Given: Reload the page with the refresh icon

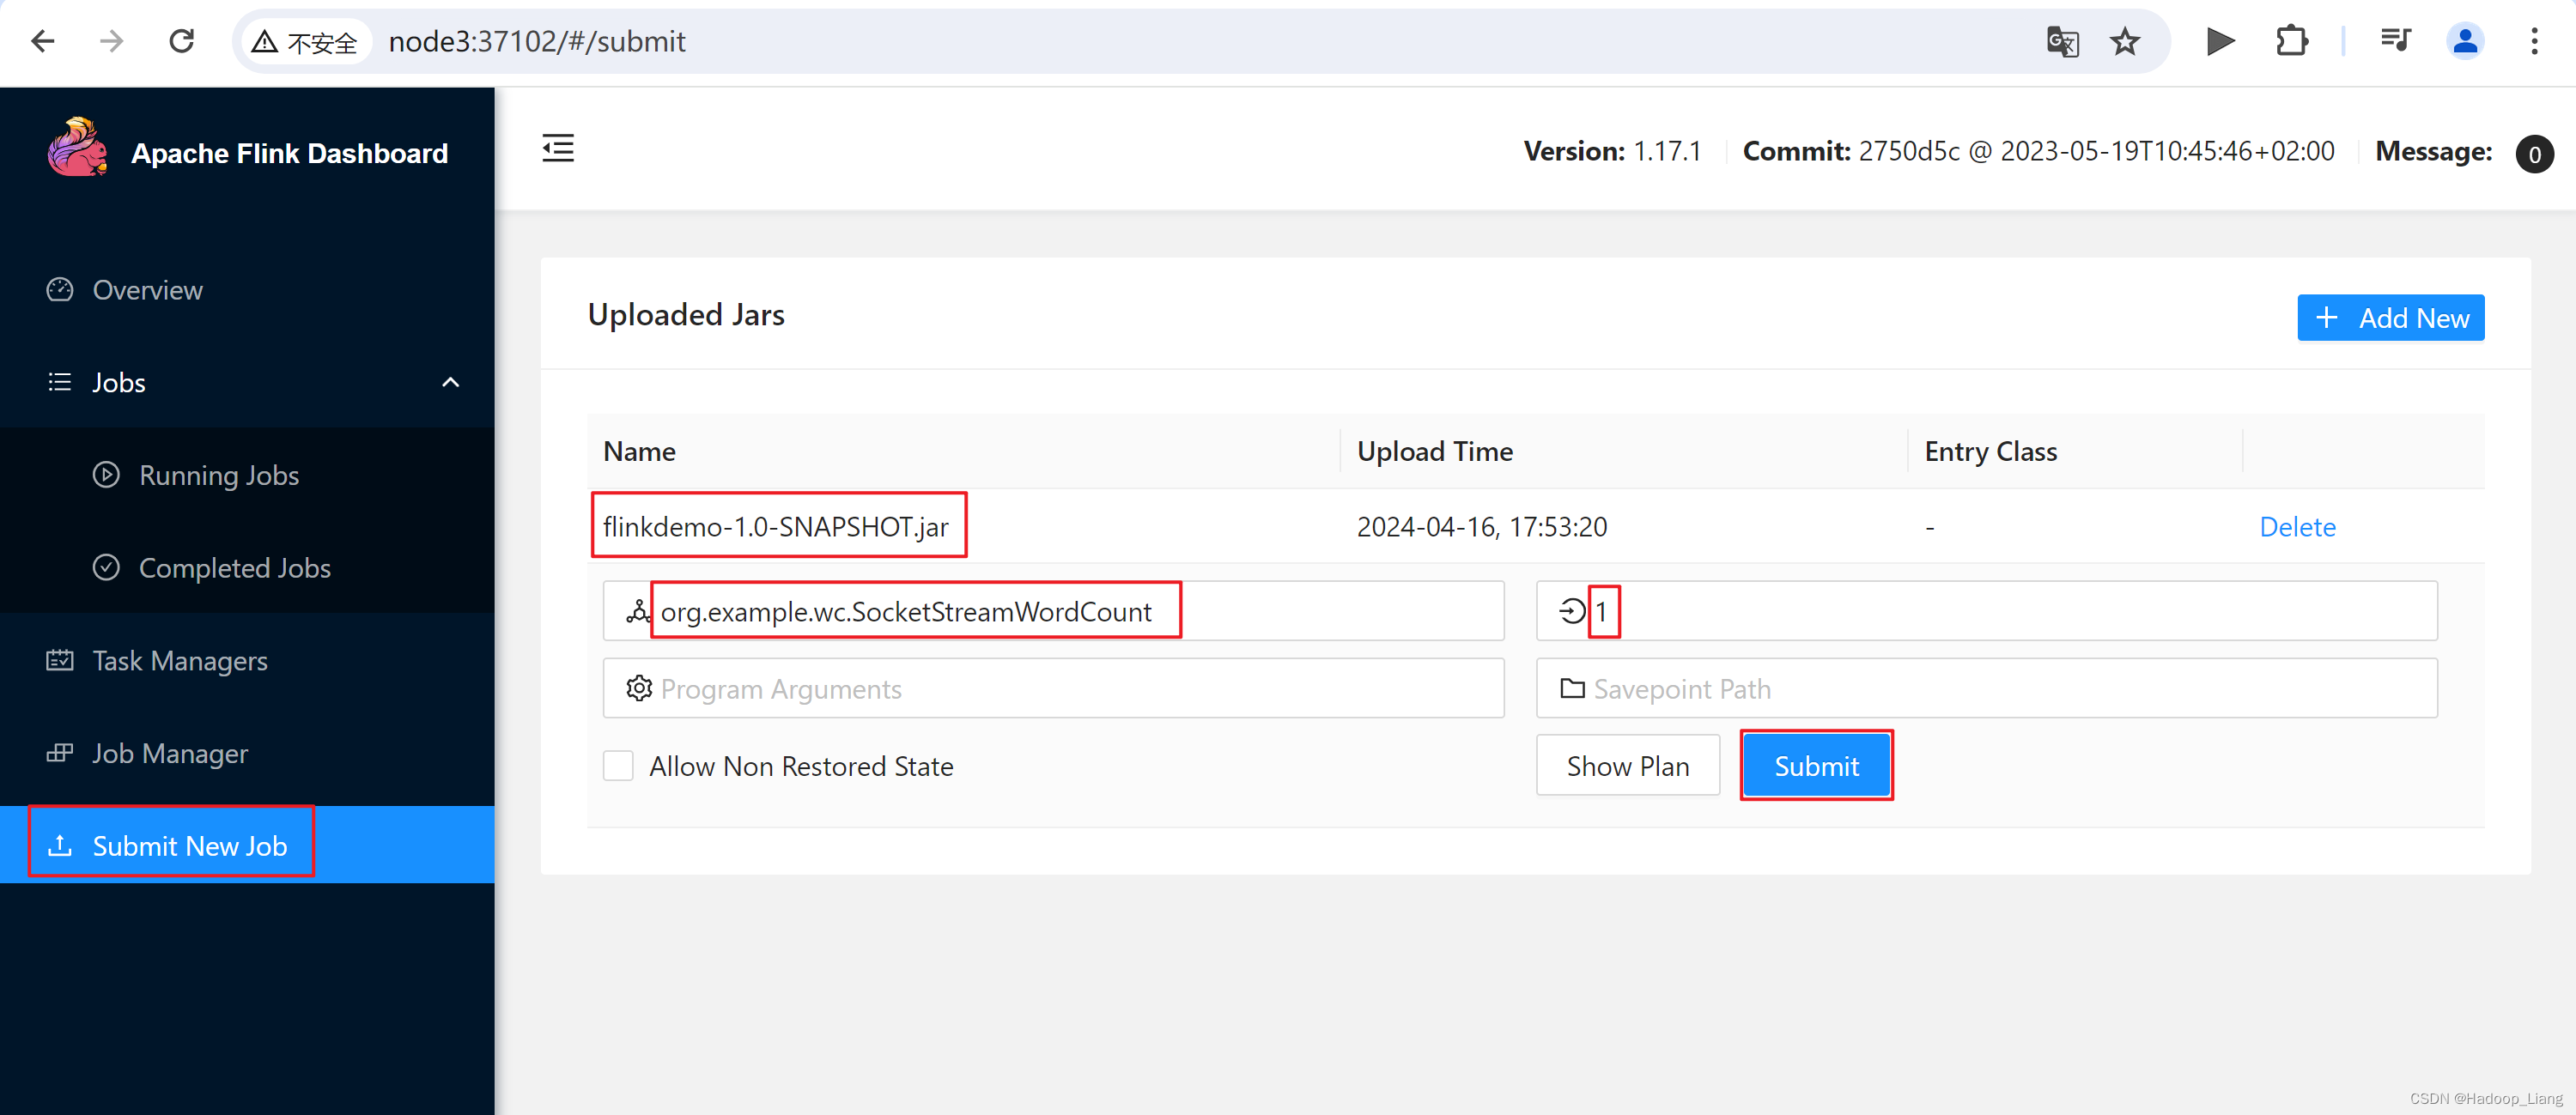Looking at the screenshot, I should [x=181, y=42].
